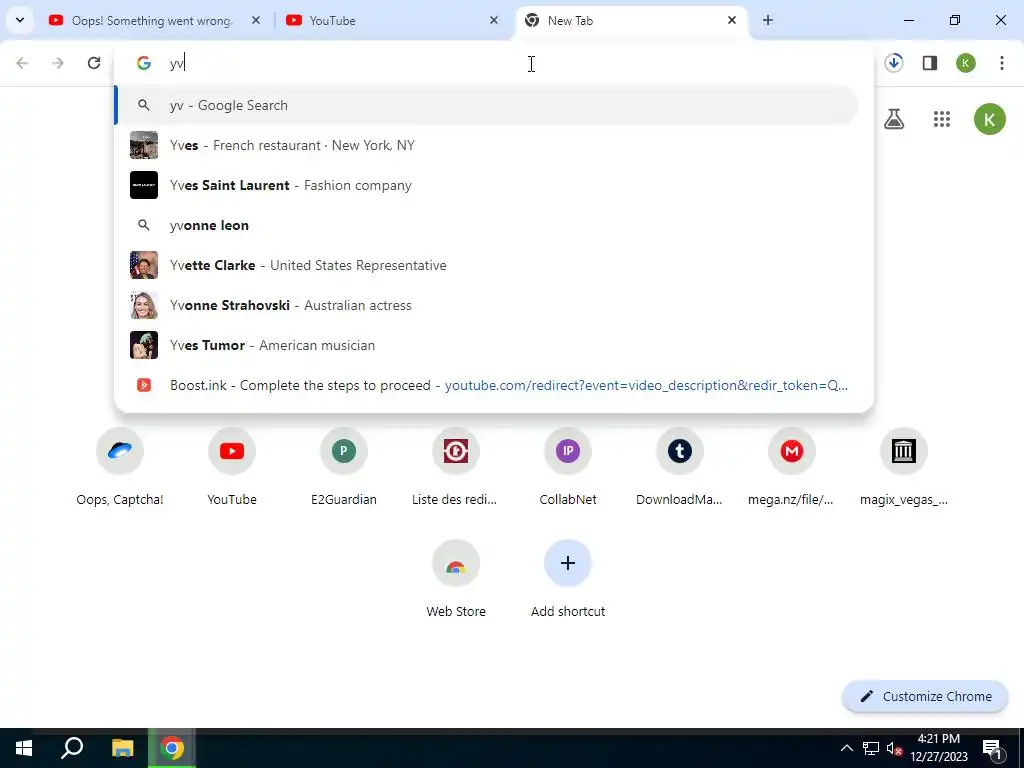The height and width of the screenshot is (768, 1024).
Task: Toggle the Chrome side panel
Action: [930, 63]
